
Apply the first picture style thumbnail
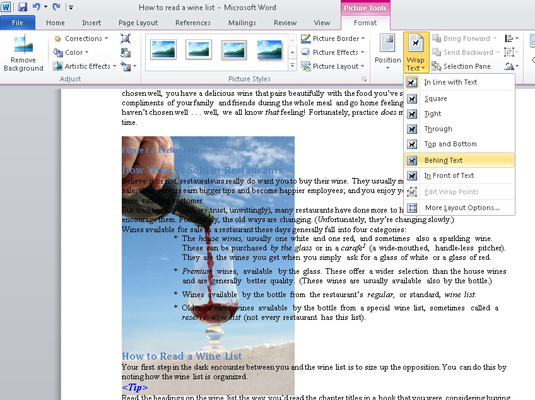[x=163, y=49]
